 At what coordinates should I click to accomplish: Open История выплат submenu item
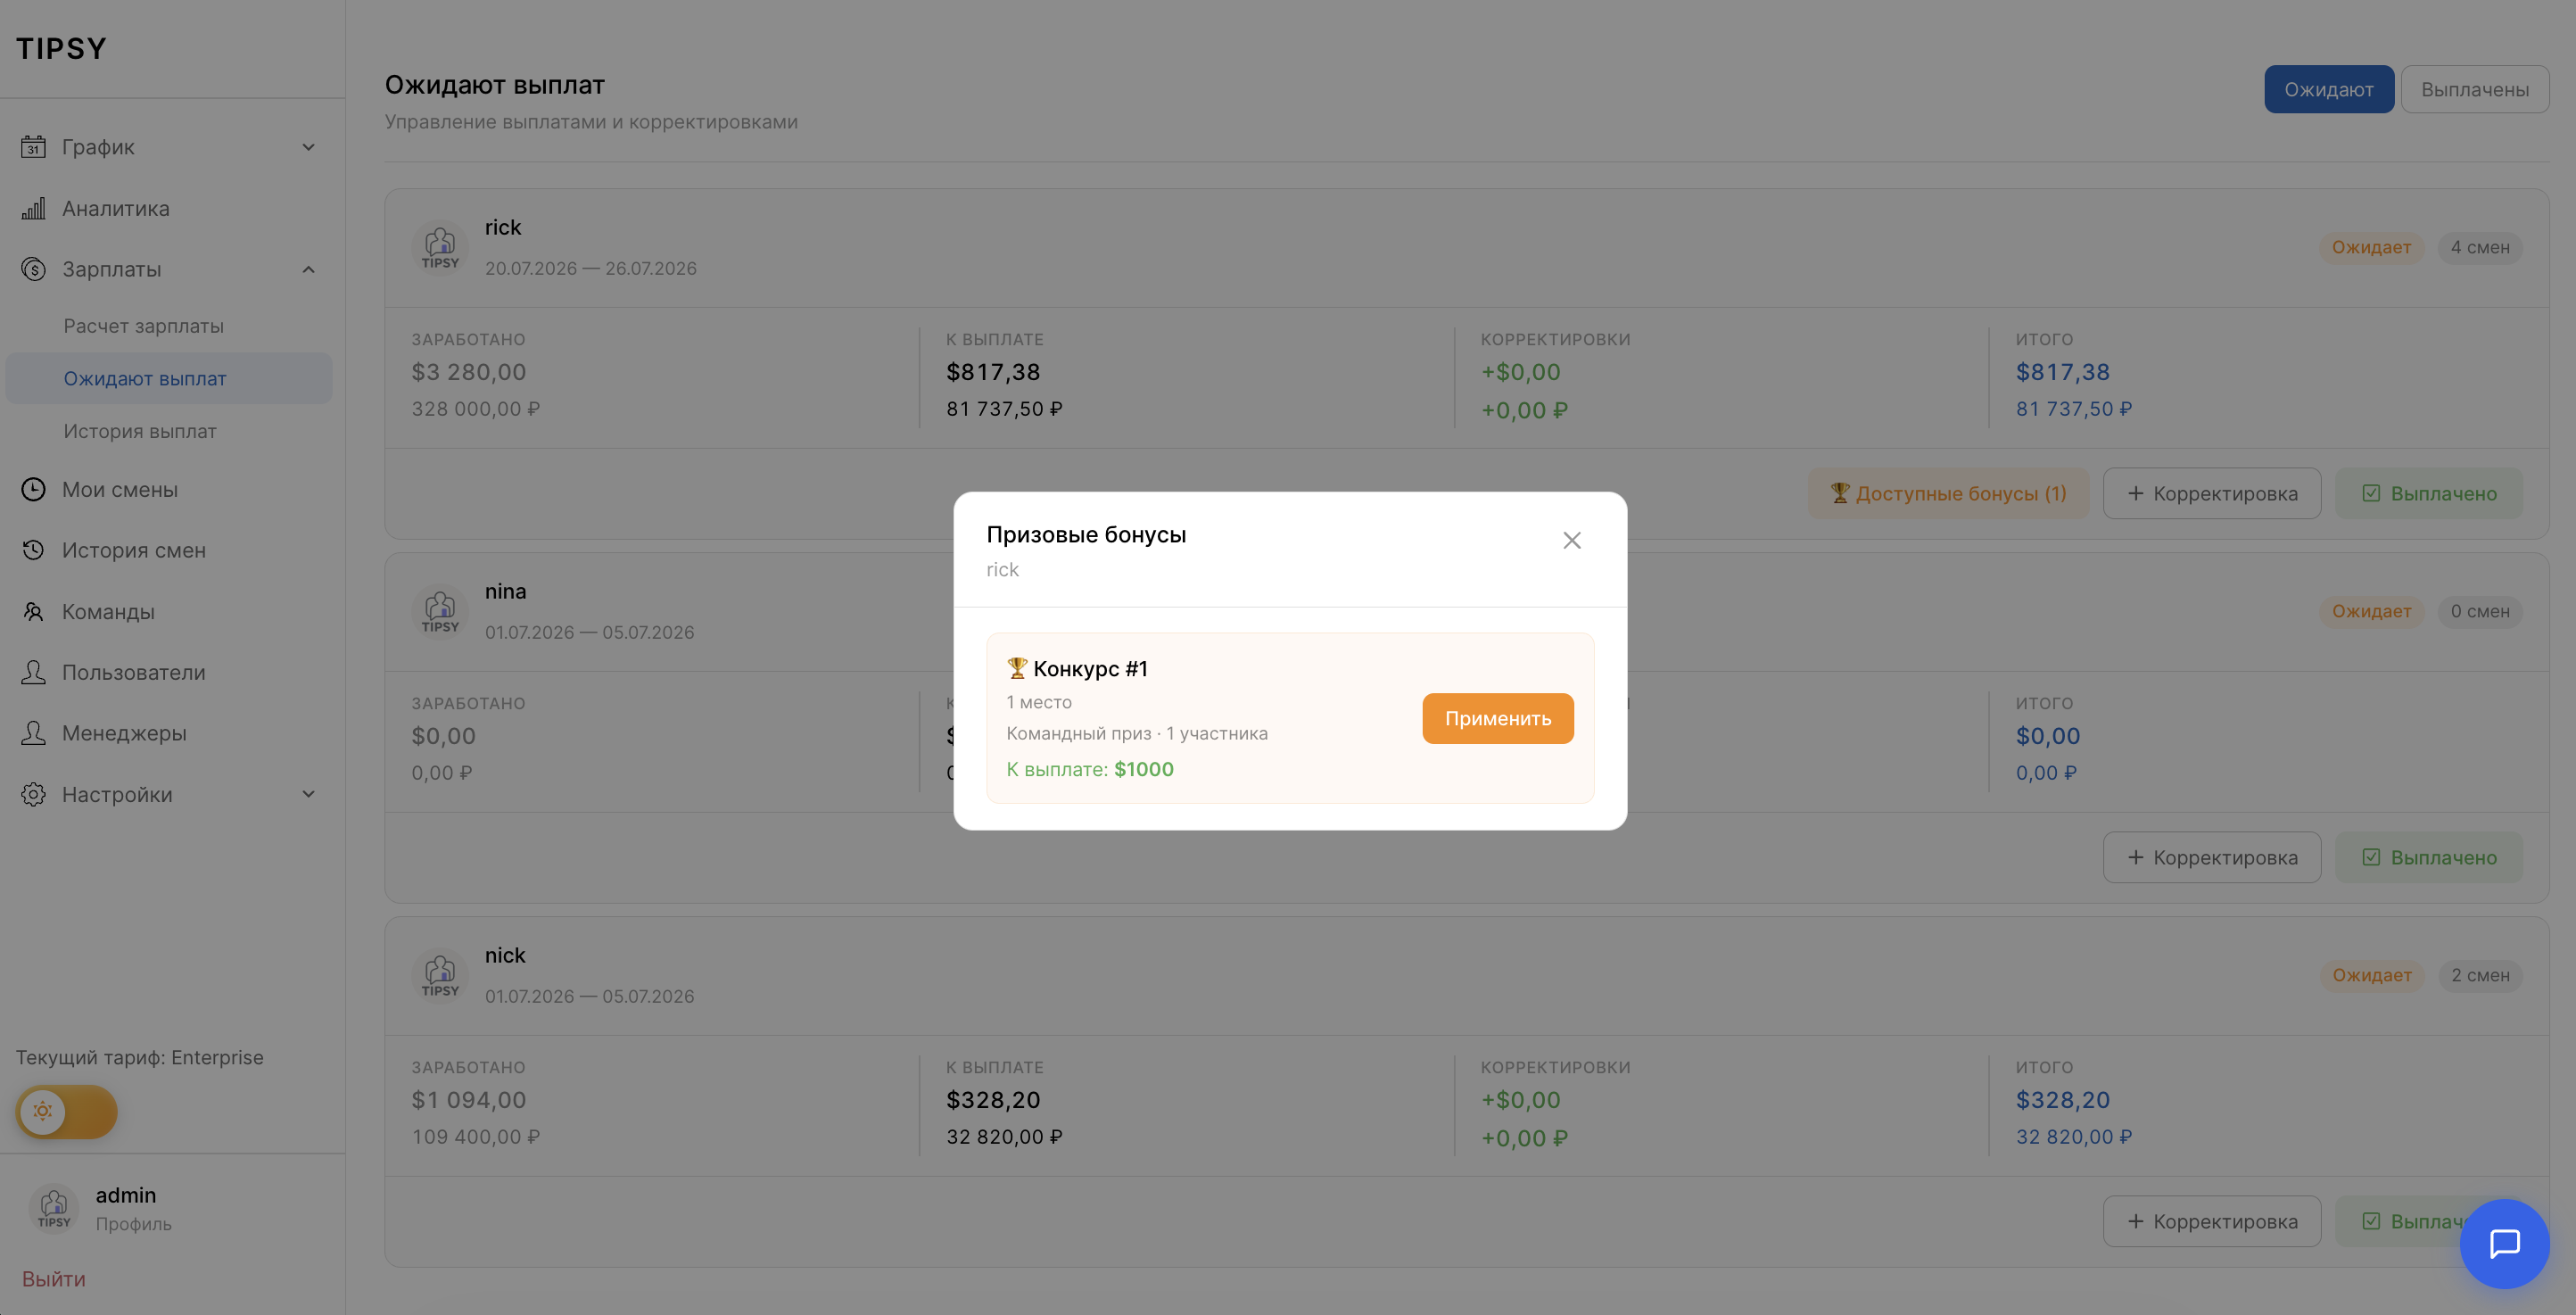pyautogui.click(x=140, y=431)
